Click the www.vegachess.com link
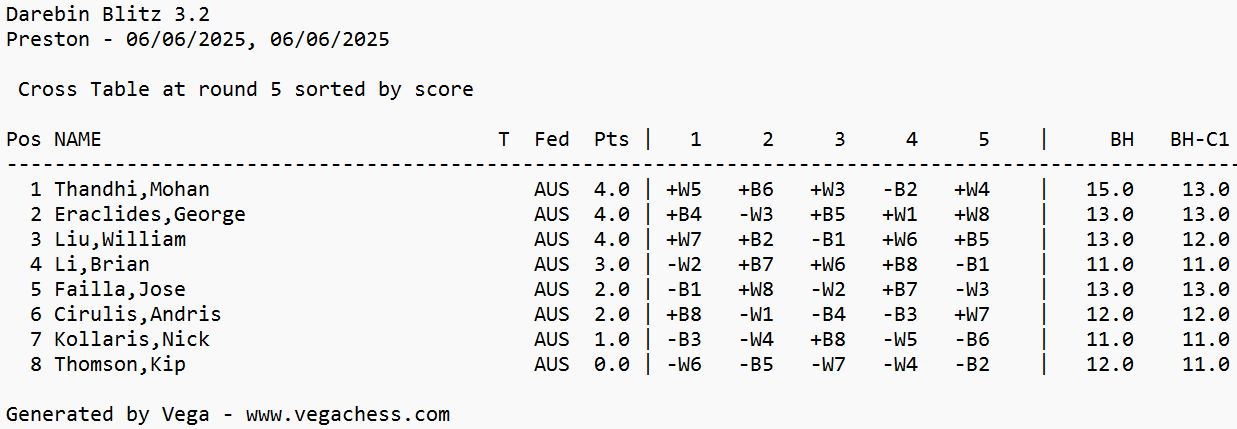Screen dimensions: 1237x429 click(348, 414)
